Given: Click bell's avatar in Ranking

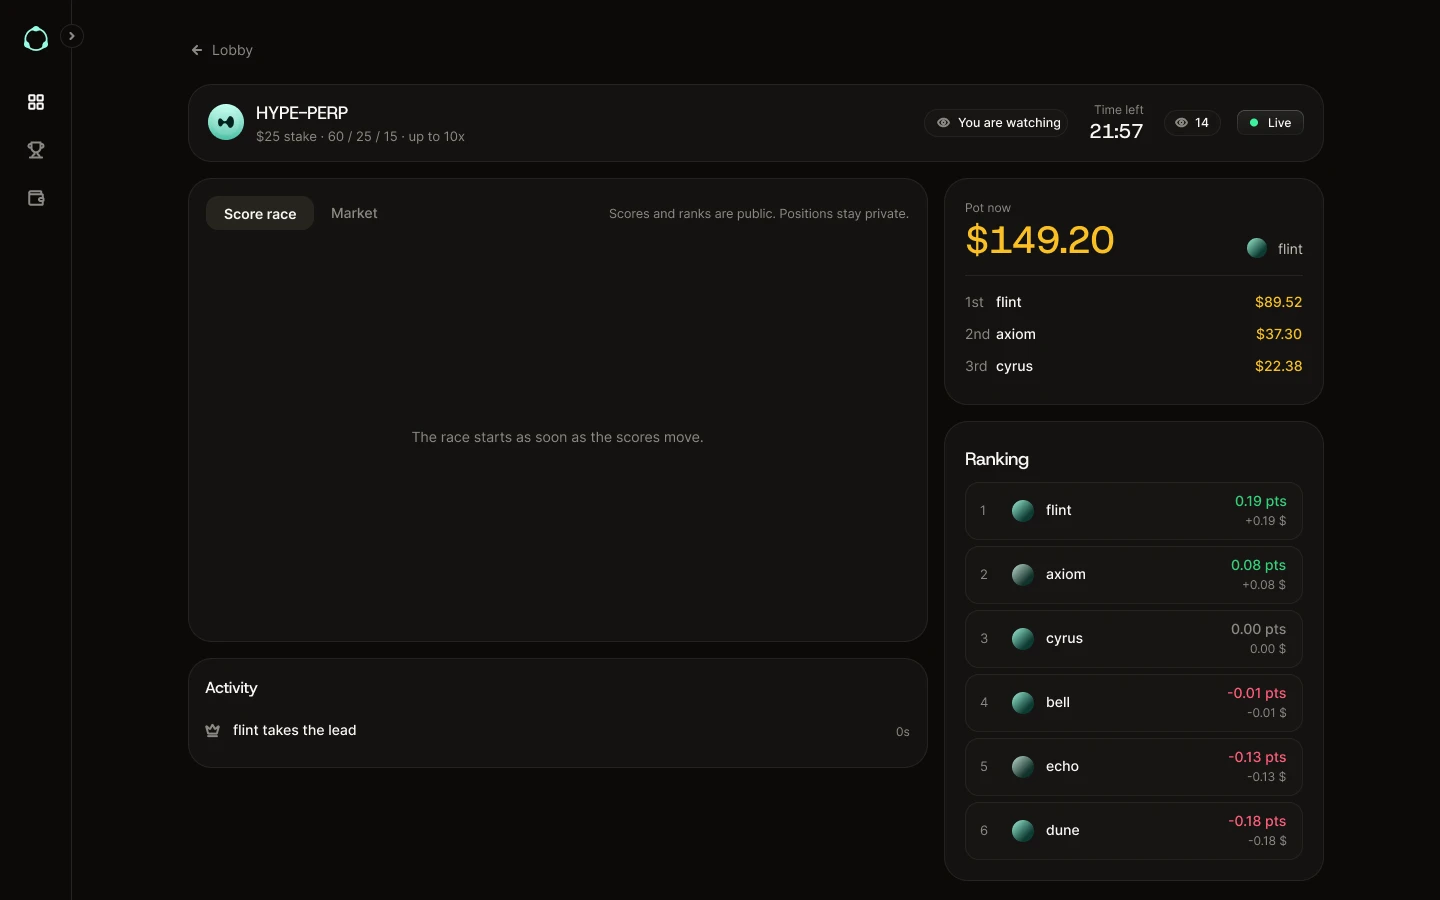Looking at the screenshot, I should tap(1022, 703).
